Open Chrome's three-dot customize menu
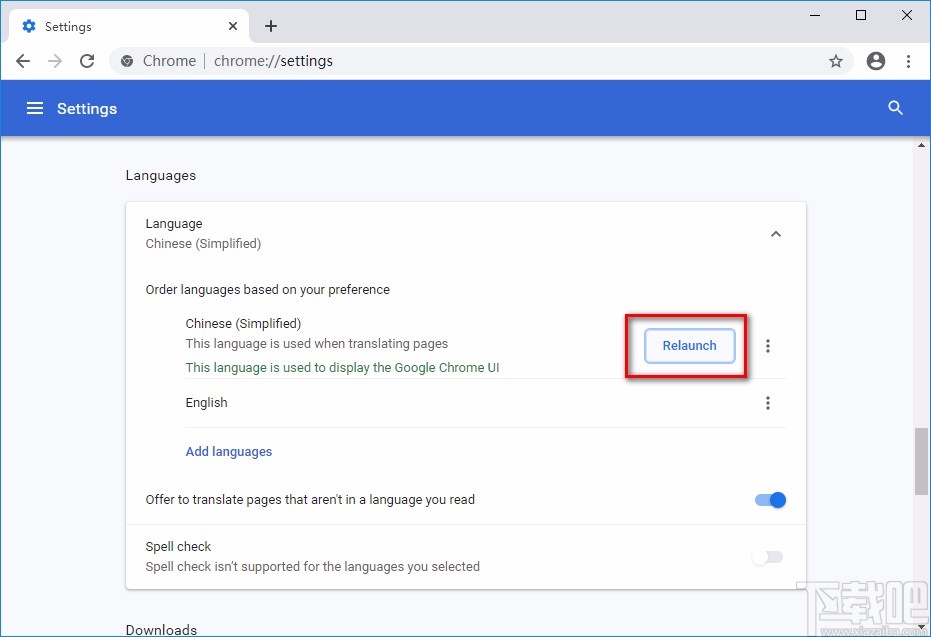This screenshot has height=637, width=931. (x=908, y=61)
